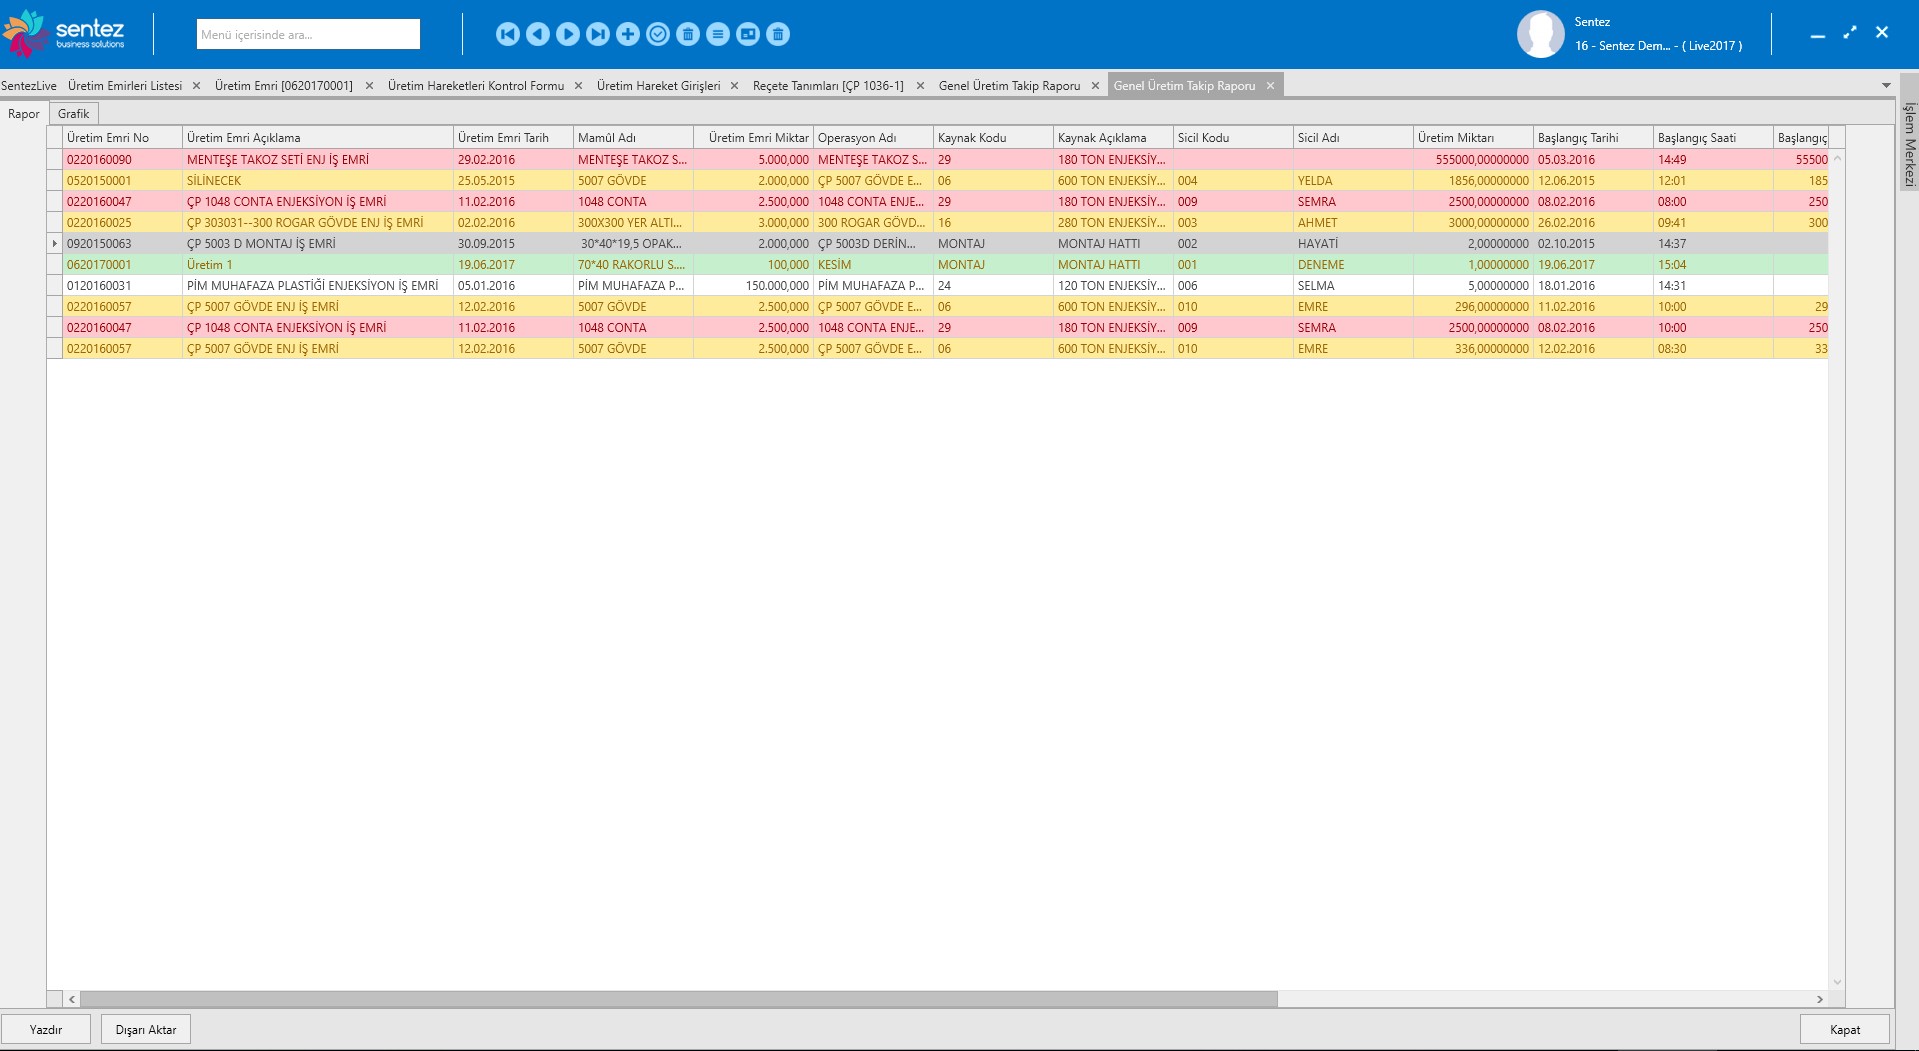Jump to last record icon
The height and width of the screenshot is (1051, 1919).
pos(598,34)
